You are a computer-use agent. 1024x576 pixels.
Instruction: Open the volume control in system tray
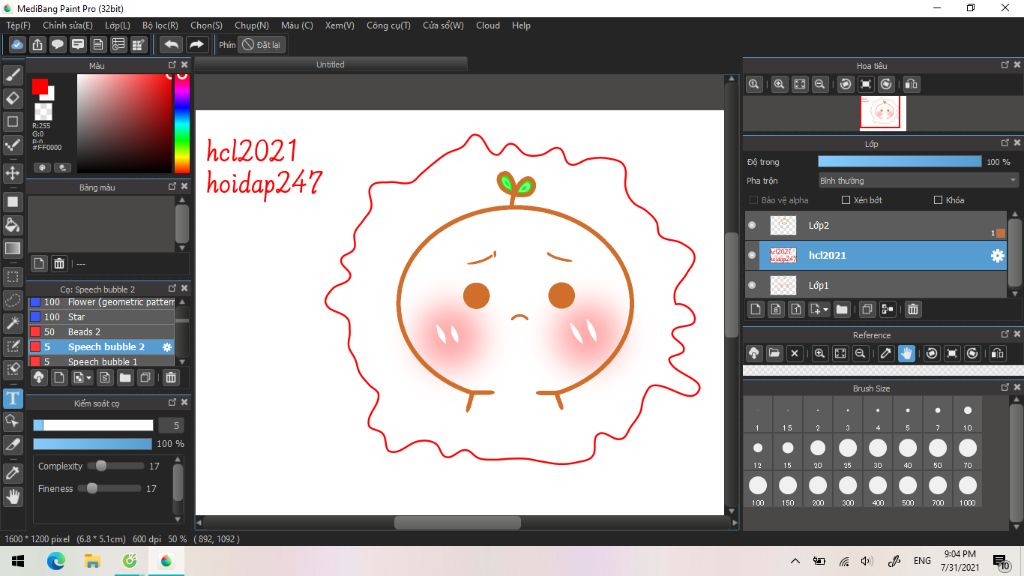point(867,560)
